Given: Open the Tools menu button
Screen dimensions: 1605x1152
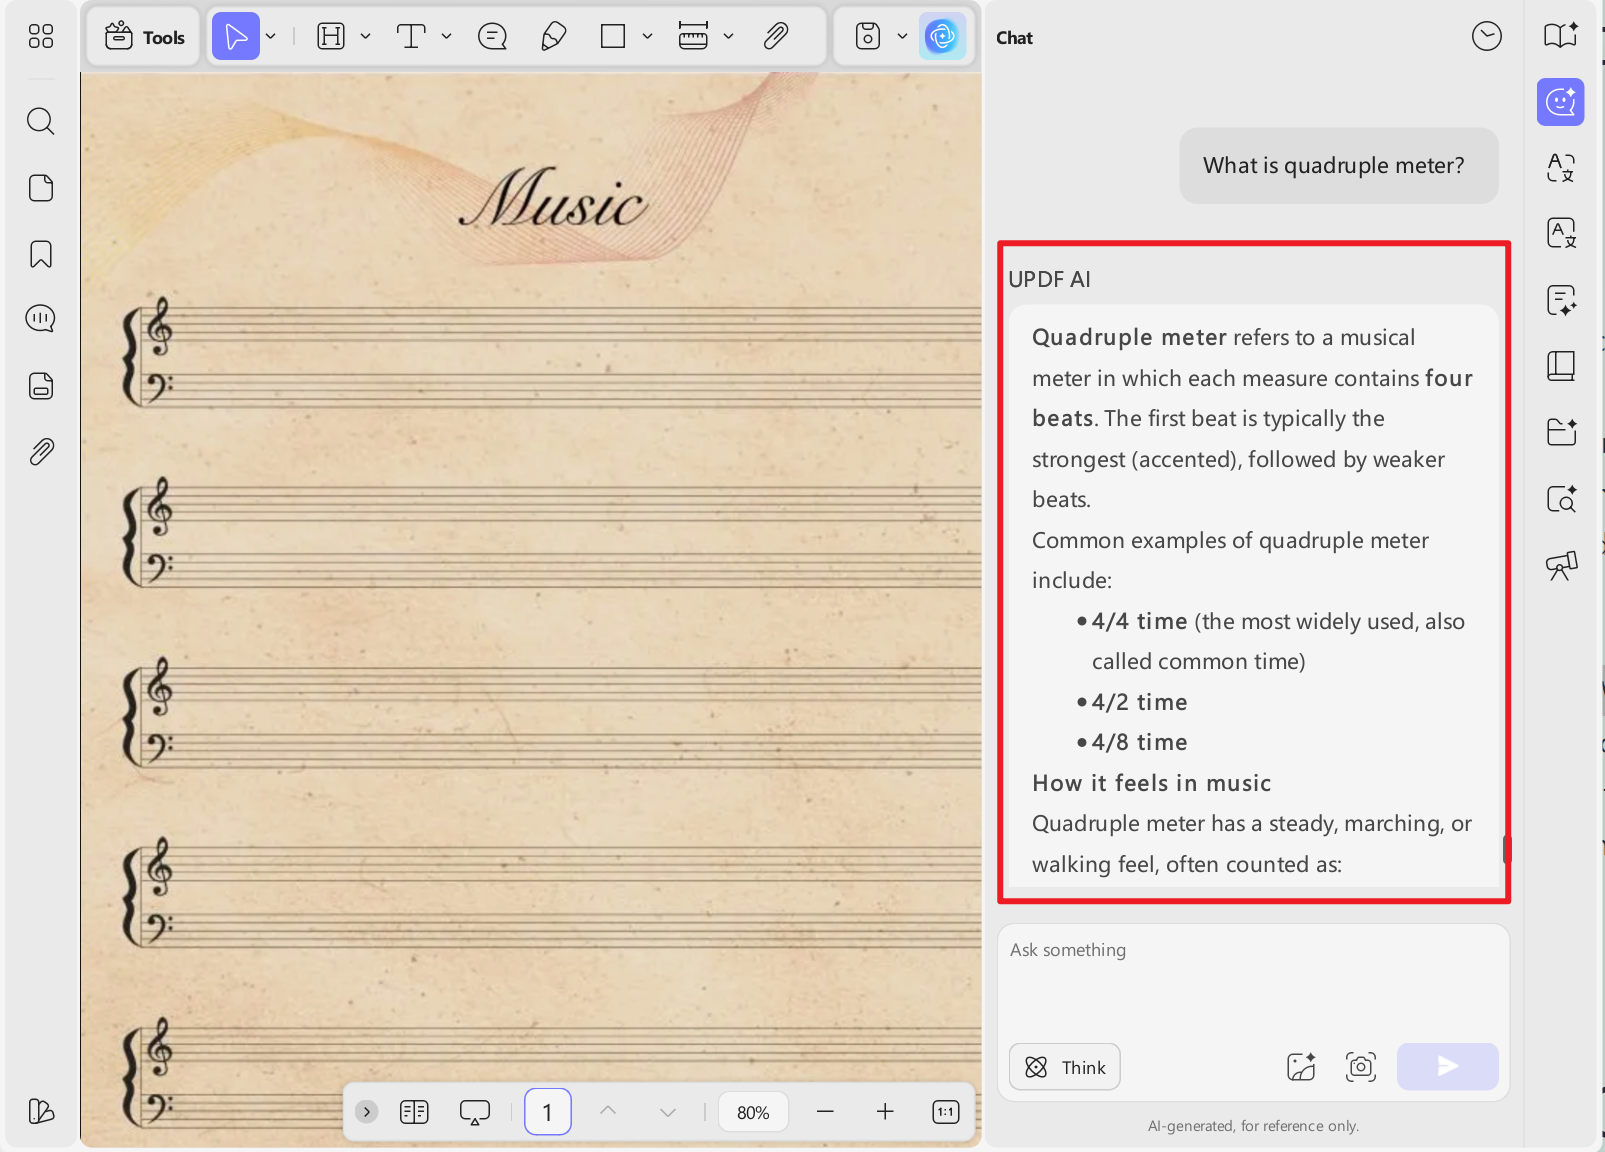Looking at the screenshot, I should (145, 37).
